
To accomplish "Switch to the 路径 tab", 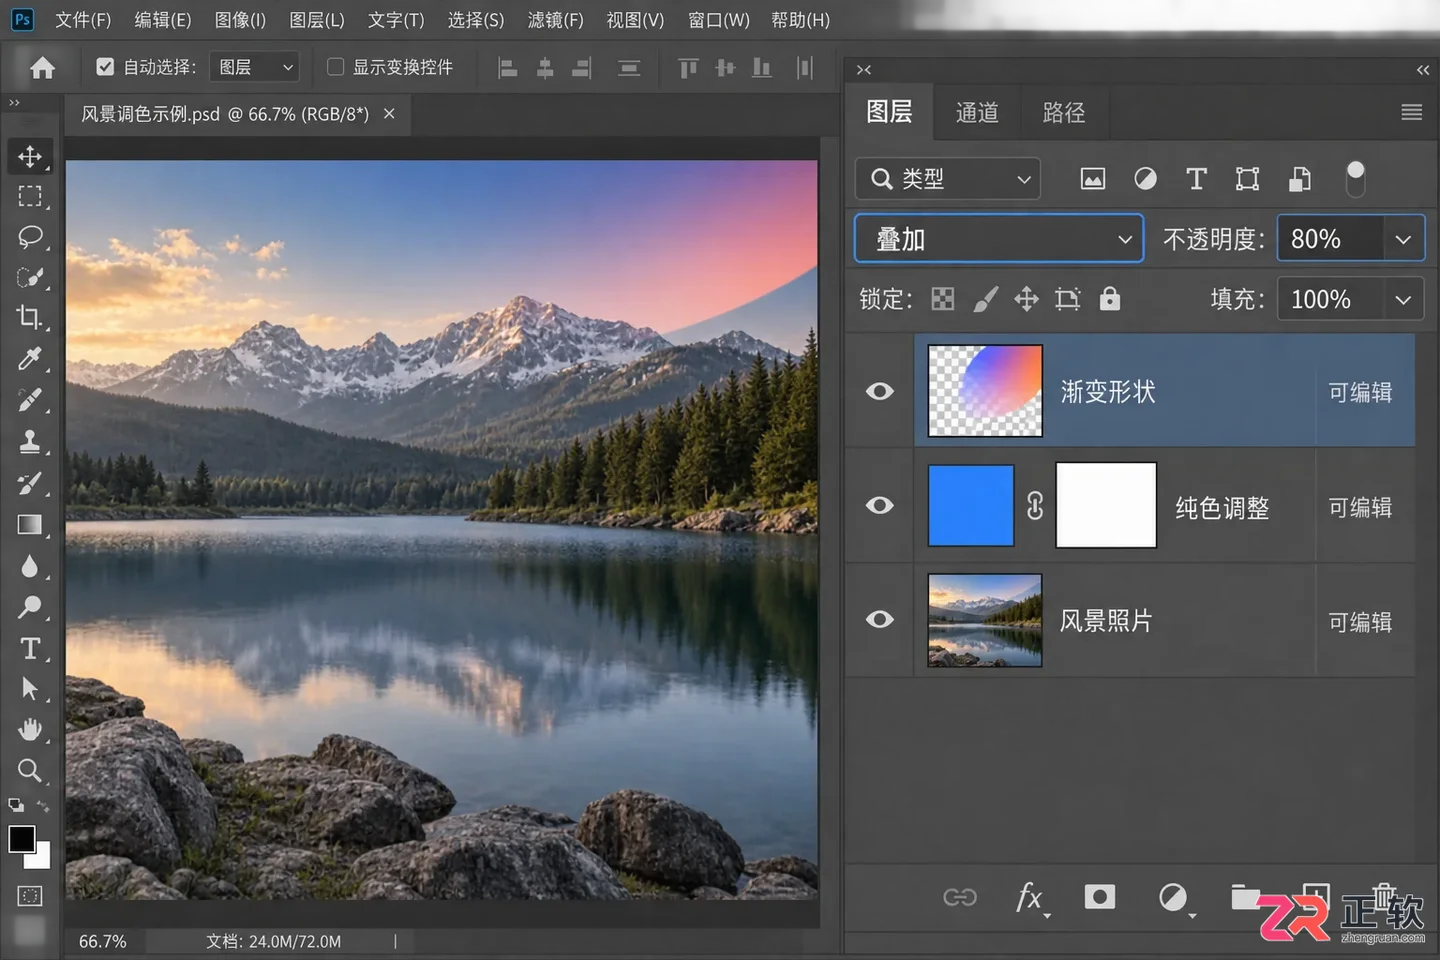I will point(1064,113).
